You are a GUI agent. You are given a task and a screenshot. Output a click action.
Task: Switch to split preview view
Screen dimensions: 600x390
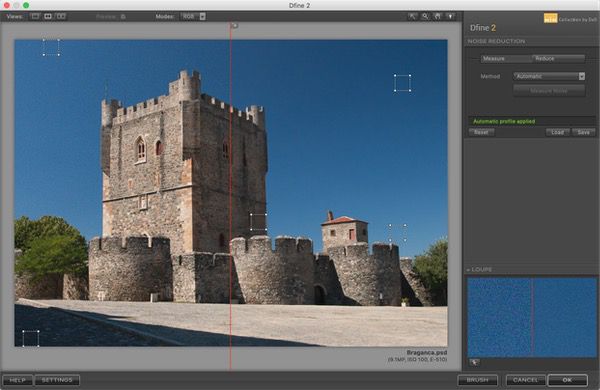click(x=48, y=16)
